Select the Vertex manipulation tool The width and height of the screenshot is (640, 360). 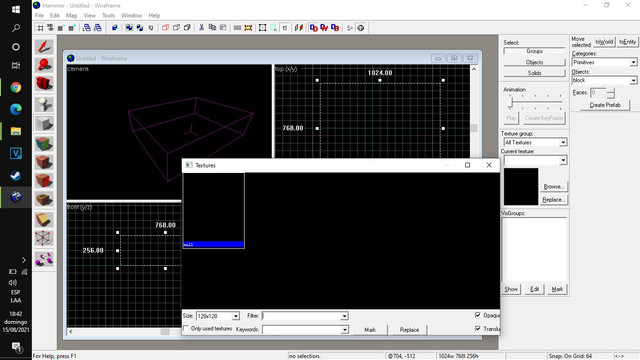[x=44, y=238]
